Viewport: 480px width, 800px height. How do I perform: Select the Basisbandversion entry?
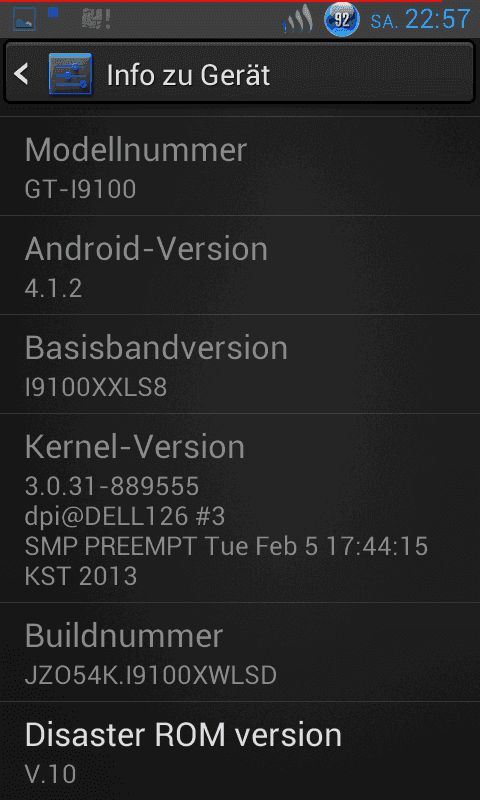click(x=240, y=364)
